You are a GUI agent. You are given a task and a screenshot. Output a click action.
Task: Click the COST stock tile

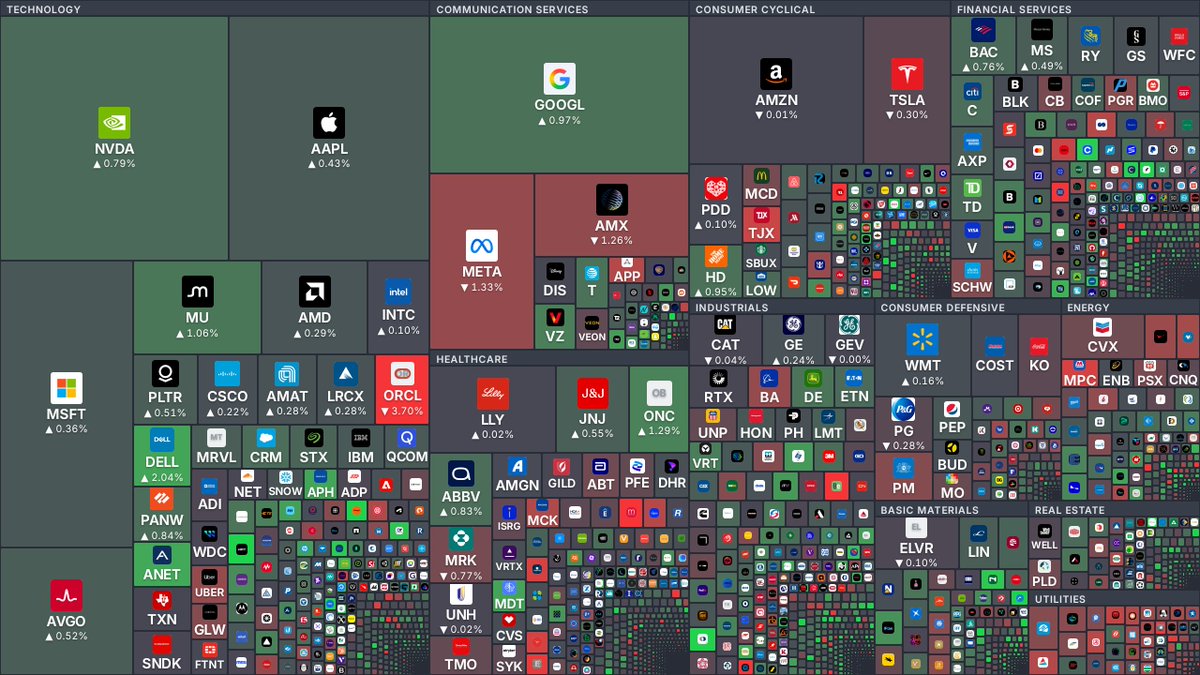[x=994, y=354]
